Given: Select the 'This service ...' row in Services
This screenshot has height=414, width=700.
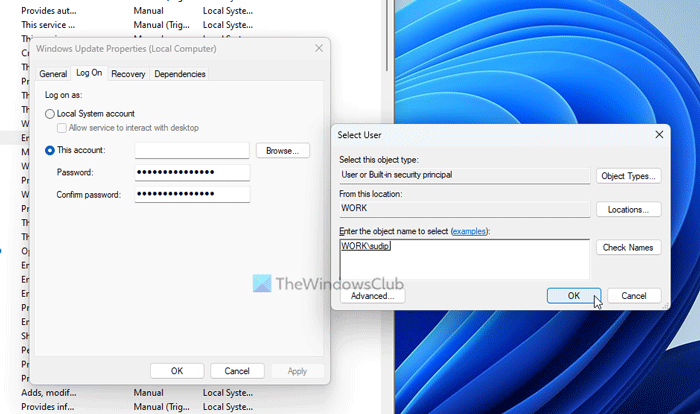Looking at the screenshot, I should tap(137, 25).
